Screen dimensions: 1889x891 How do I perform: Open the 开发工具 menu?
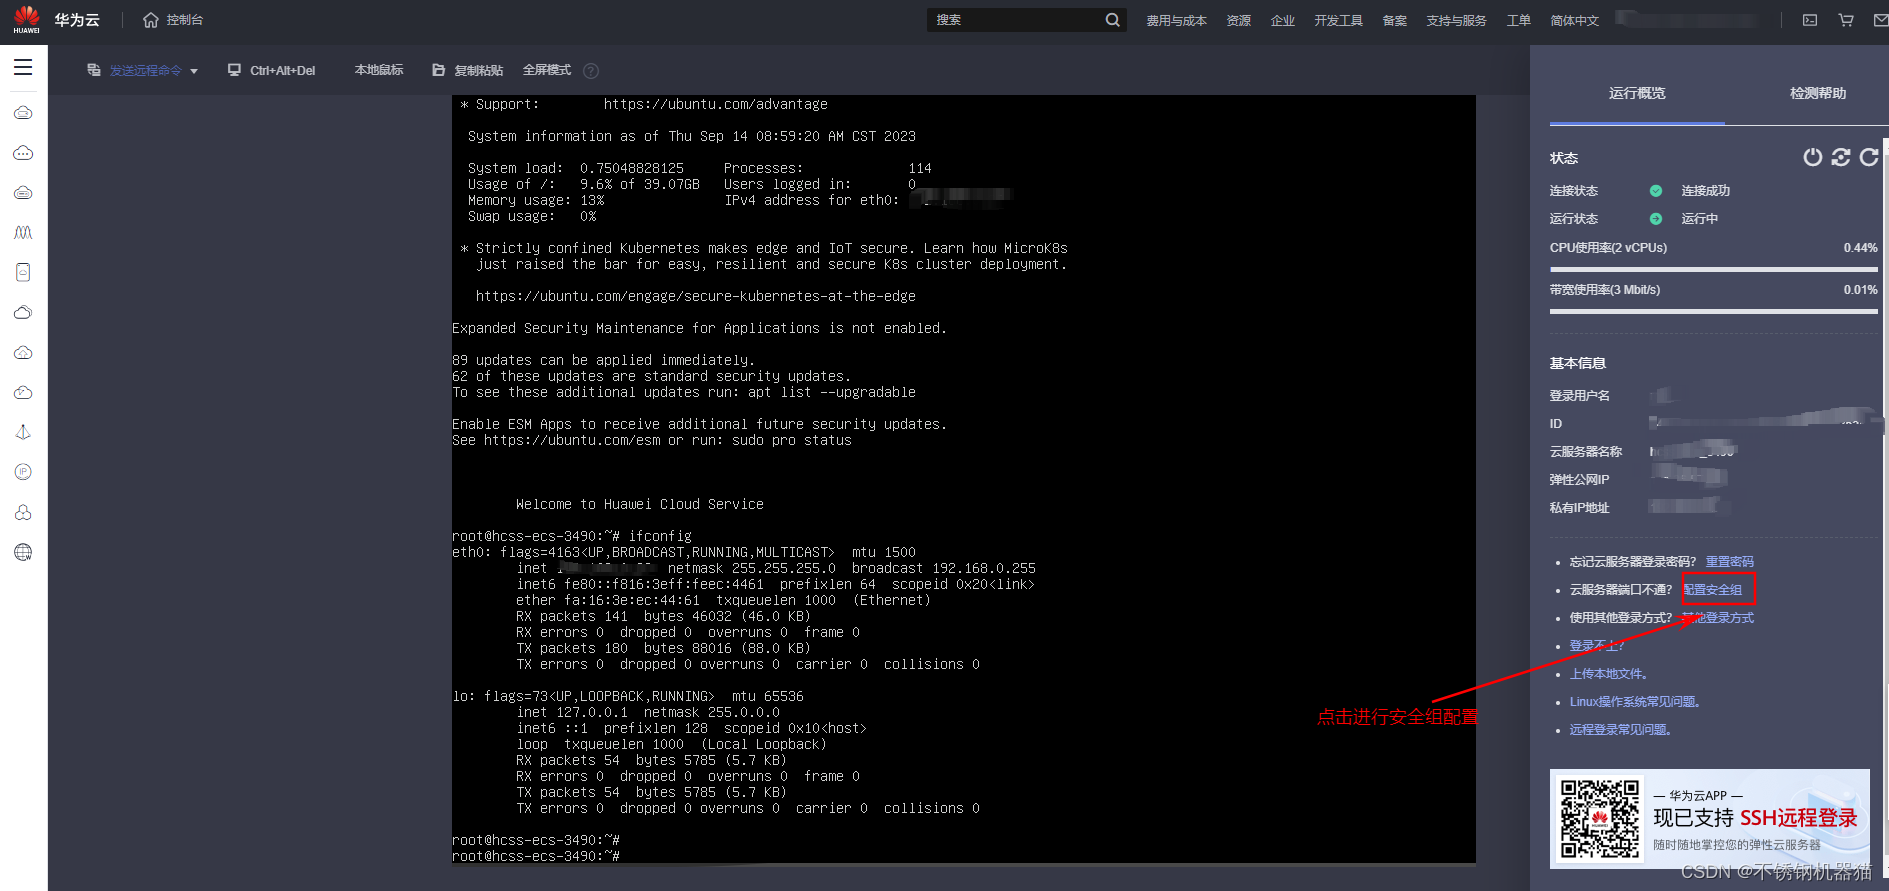coord(1339,21)
